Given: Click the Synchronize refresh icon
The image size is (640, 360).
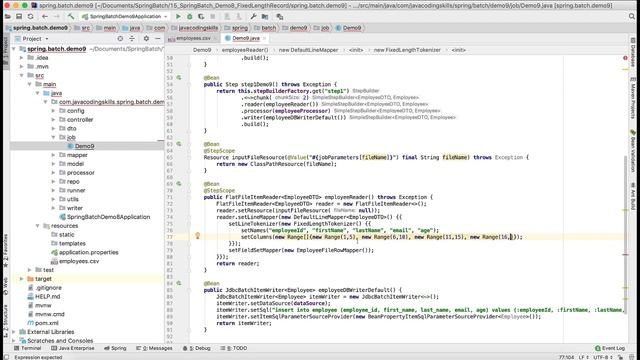Looking at the screenshot, I should [x=31, y=16].
